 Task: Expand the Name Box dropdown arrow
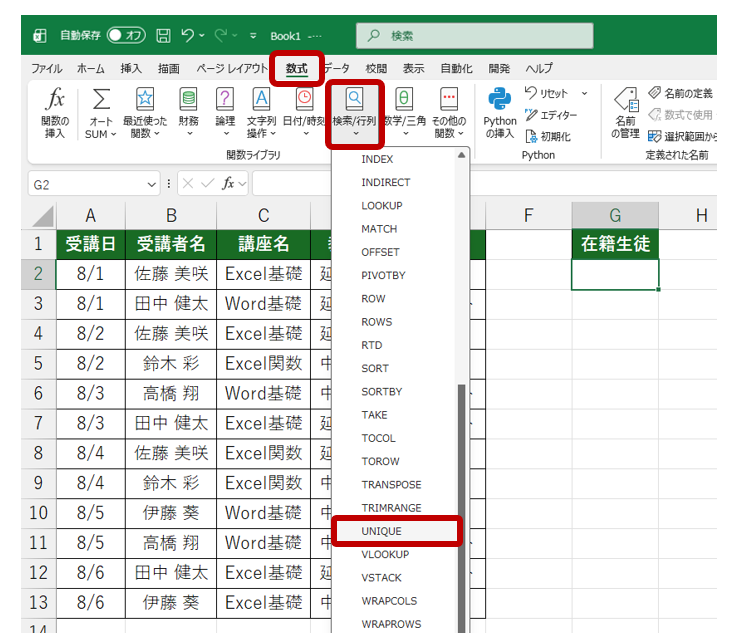pos(151,185)
